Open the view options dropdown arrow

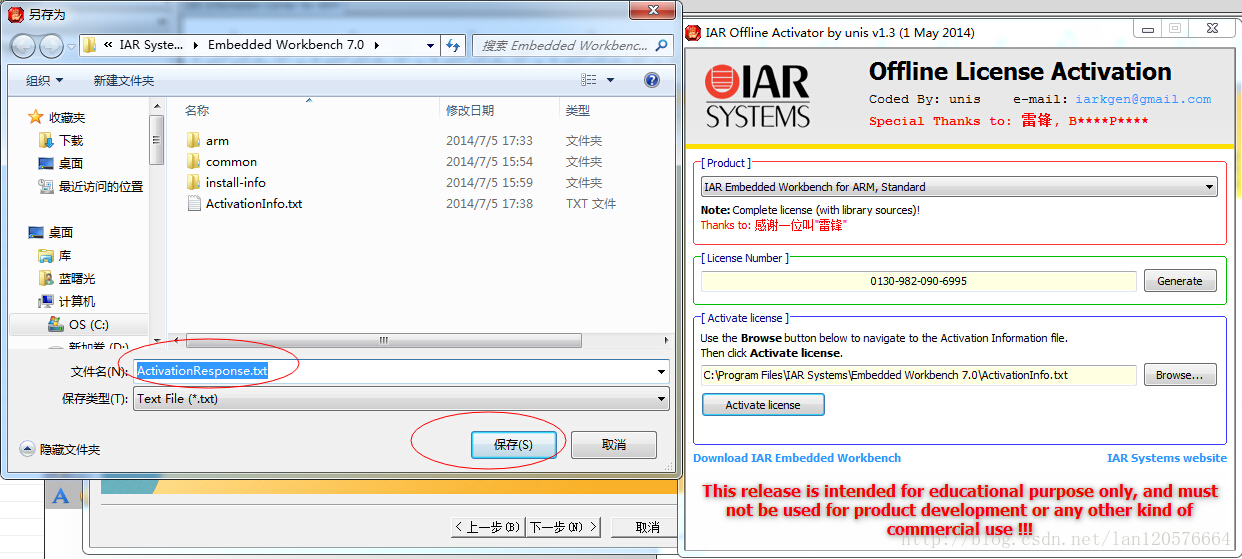[x=610, y=80]
